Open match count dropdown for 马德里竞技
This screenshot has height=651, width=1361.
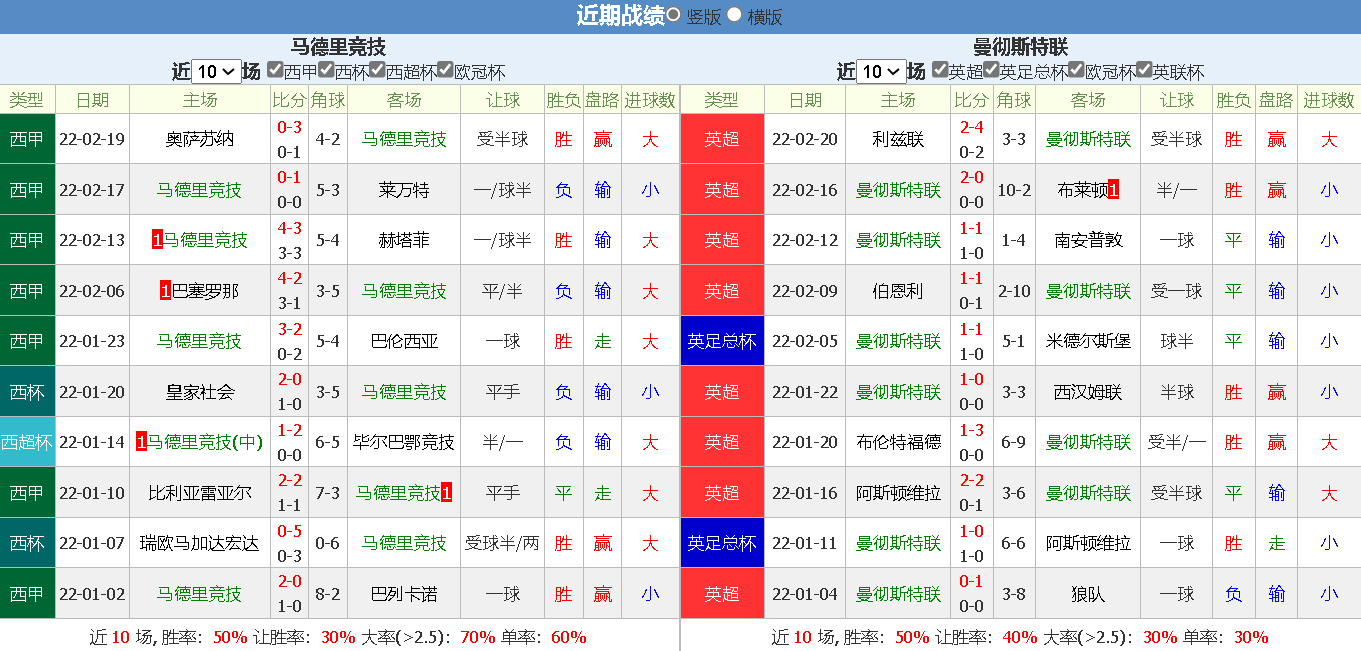click(217, 71)
